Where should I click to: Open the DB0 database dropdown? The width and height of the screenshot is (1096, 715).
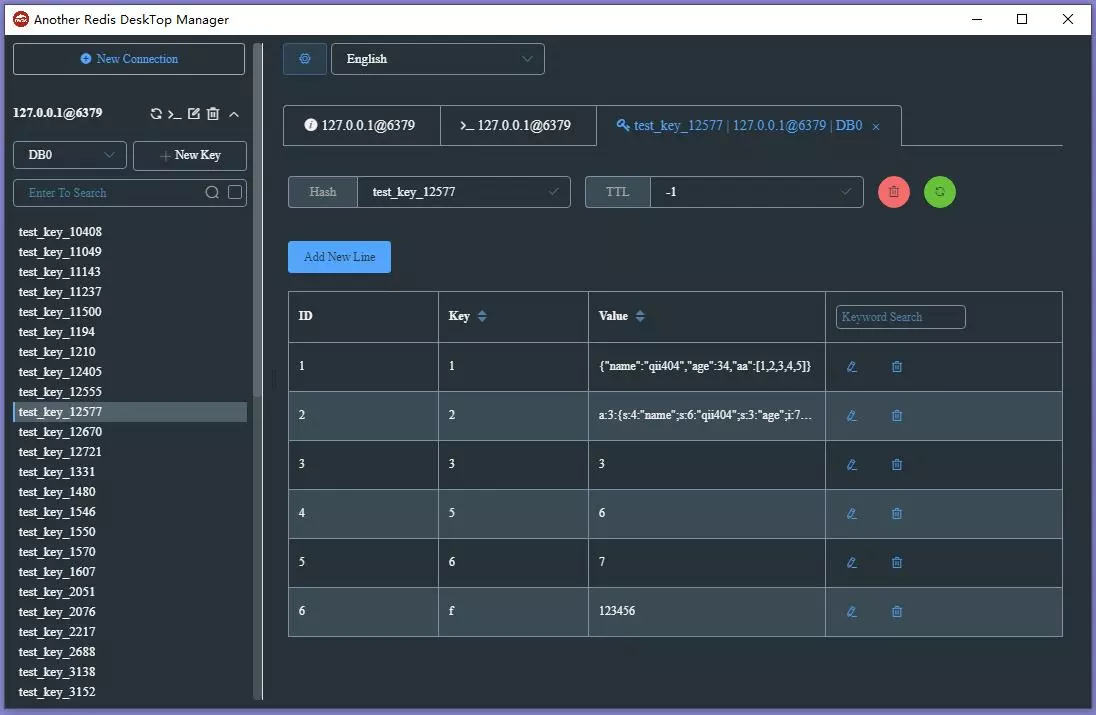69,155
